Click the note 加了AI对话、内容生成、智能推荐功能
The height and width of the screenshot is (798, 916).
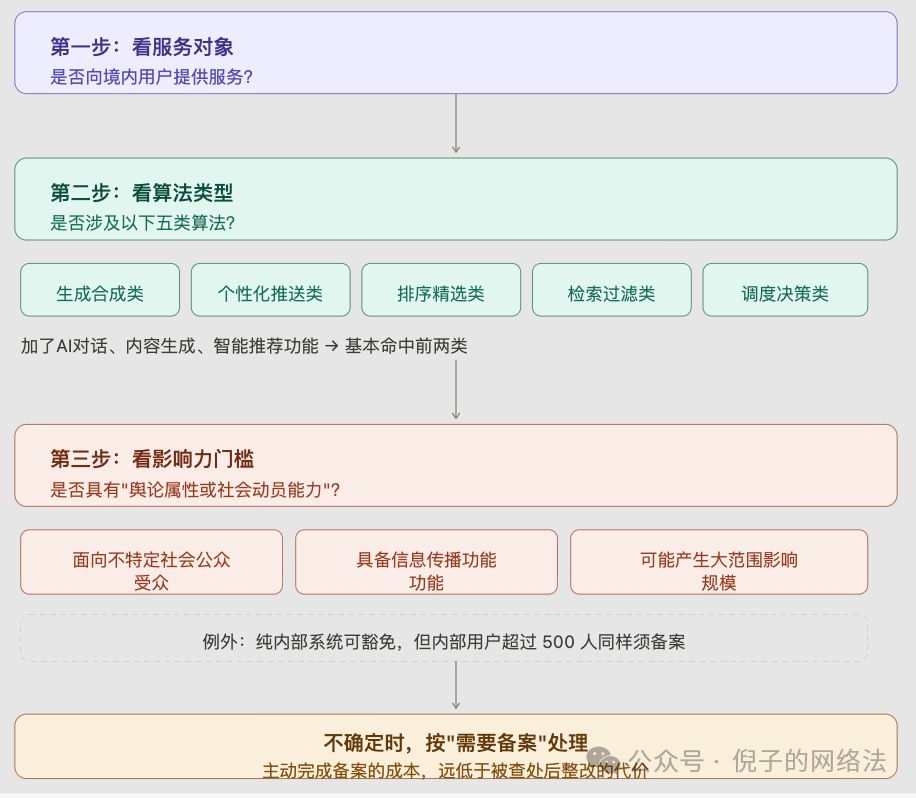click(169, 346)
